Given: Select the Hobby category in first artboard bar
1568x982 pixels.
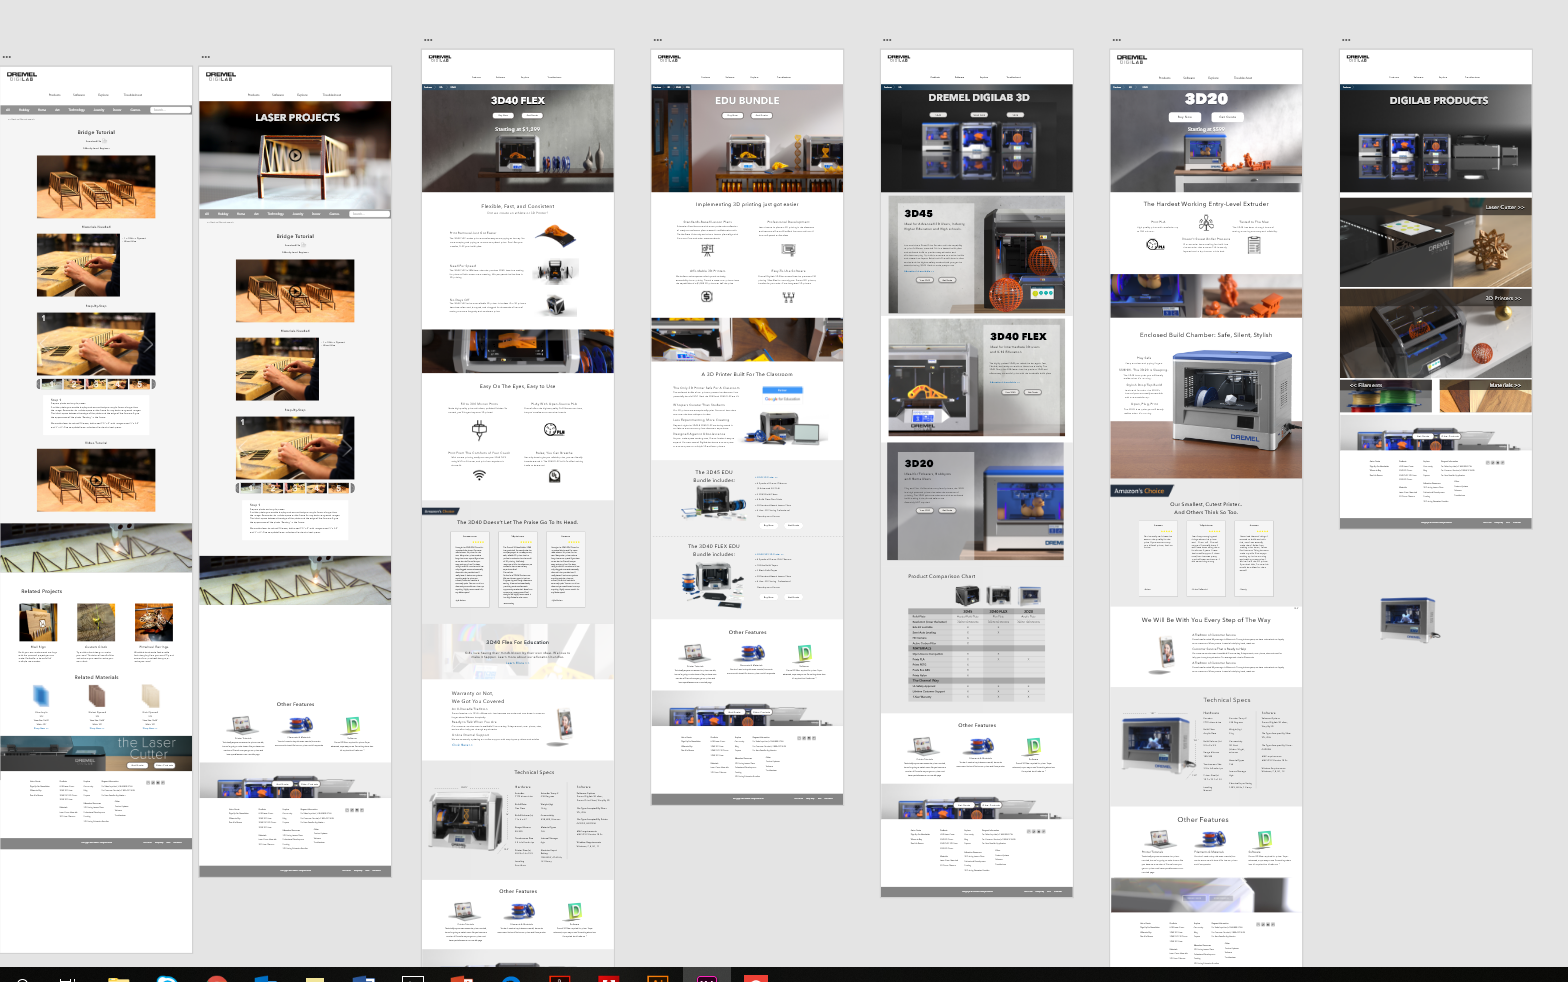Looking at the screenshot, I should click(x=24, y=110).
